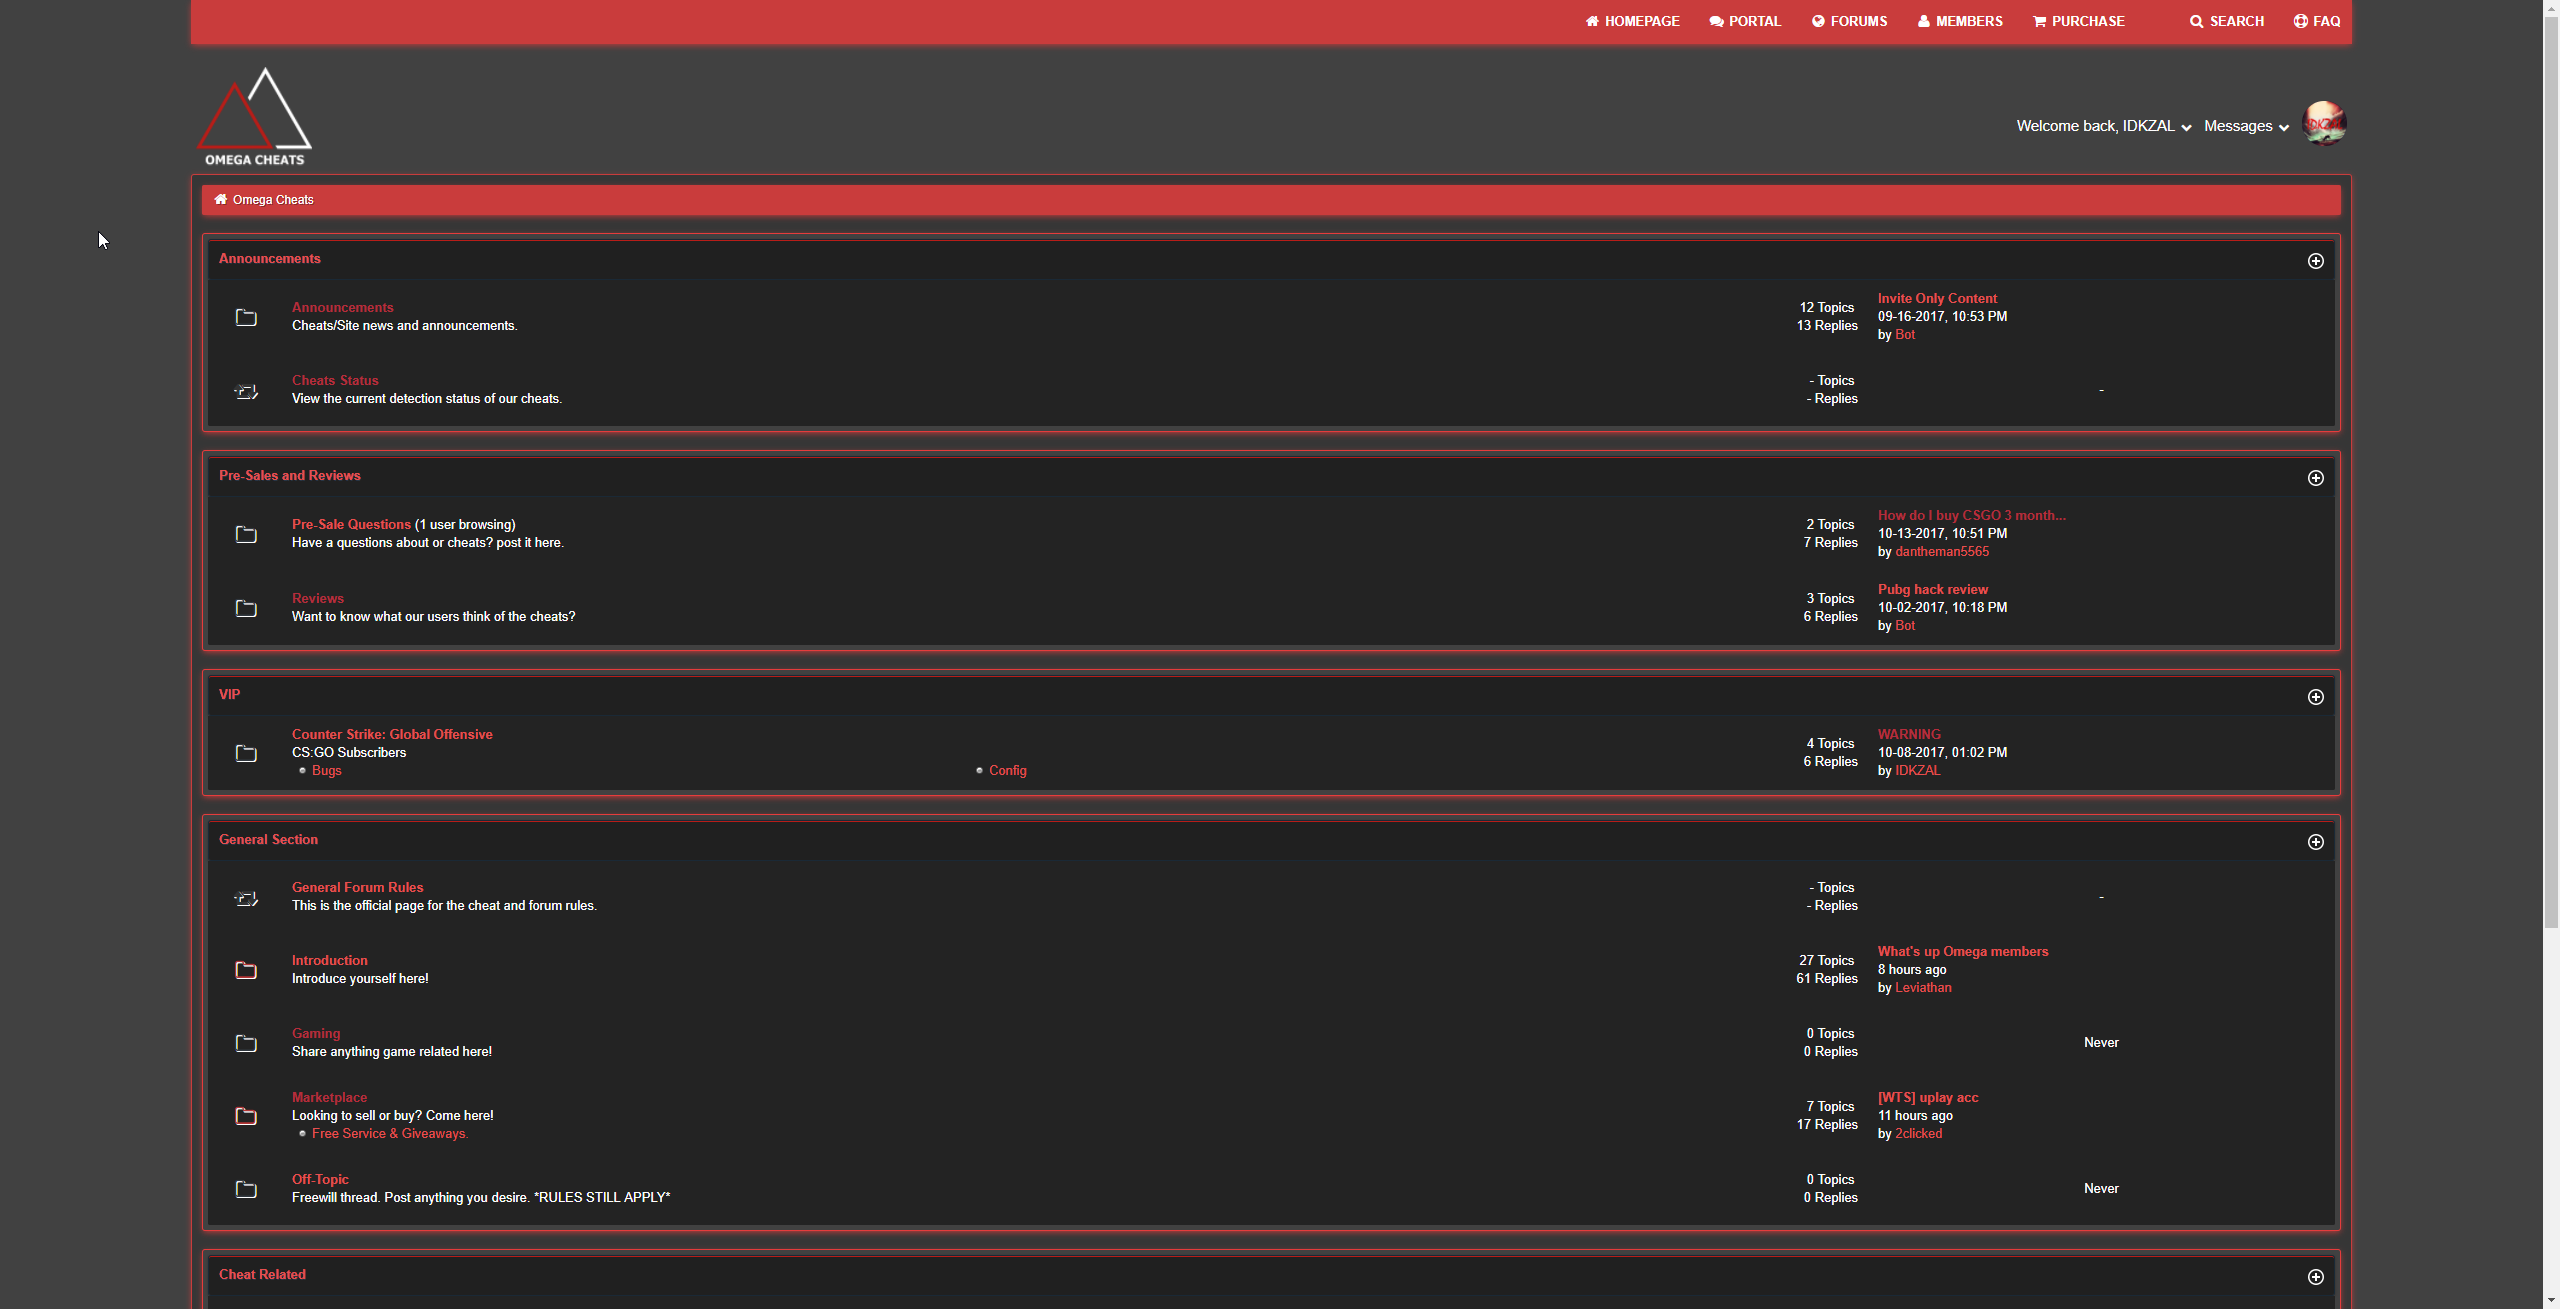Click the Search magnifier icon
2560x1309 pixels.
tap(2196, 21)
